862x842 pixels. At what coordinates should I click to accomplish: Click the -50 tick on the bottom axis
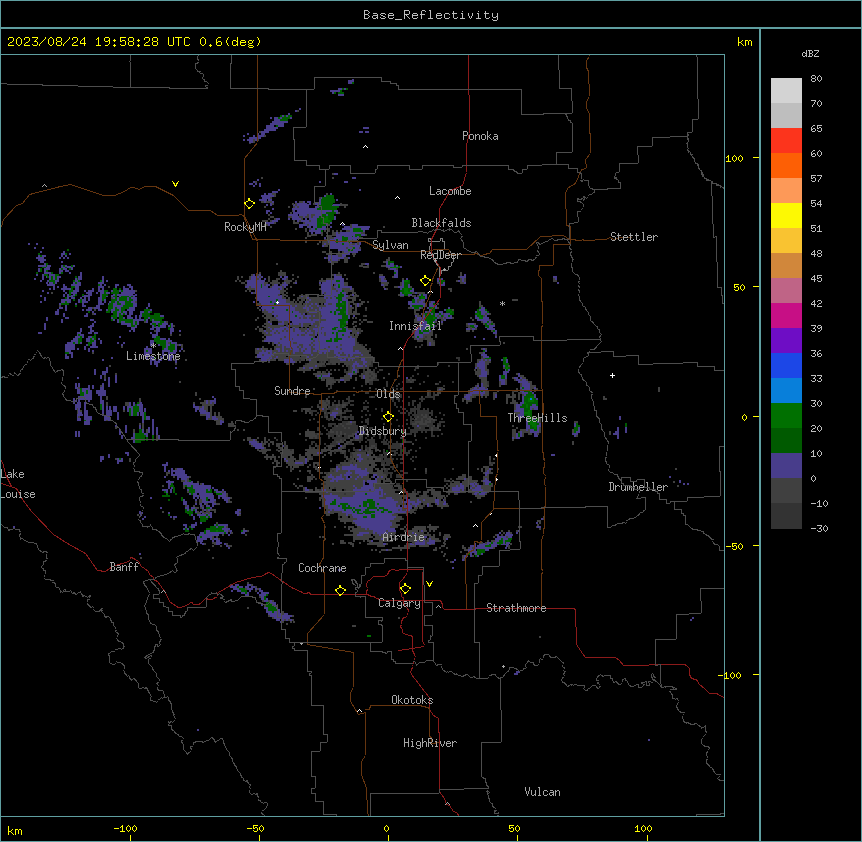(255, 829)
